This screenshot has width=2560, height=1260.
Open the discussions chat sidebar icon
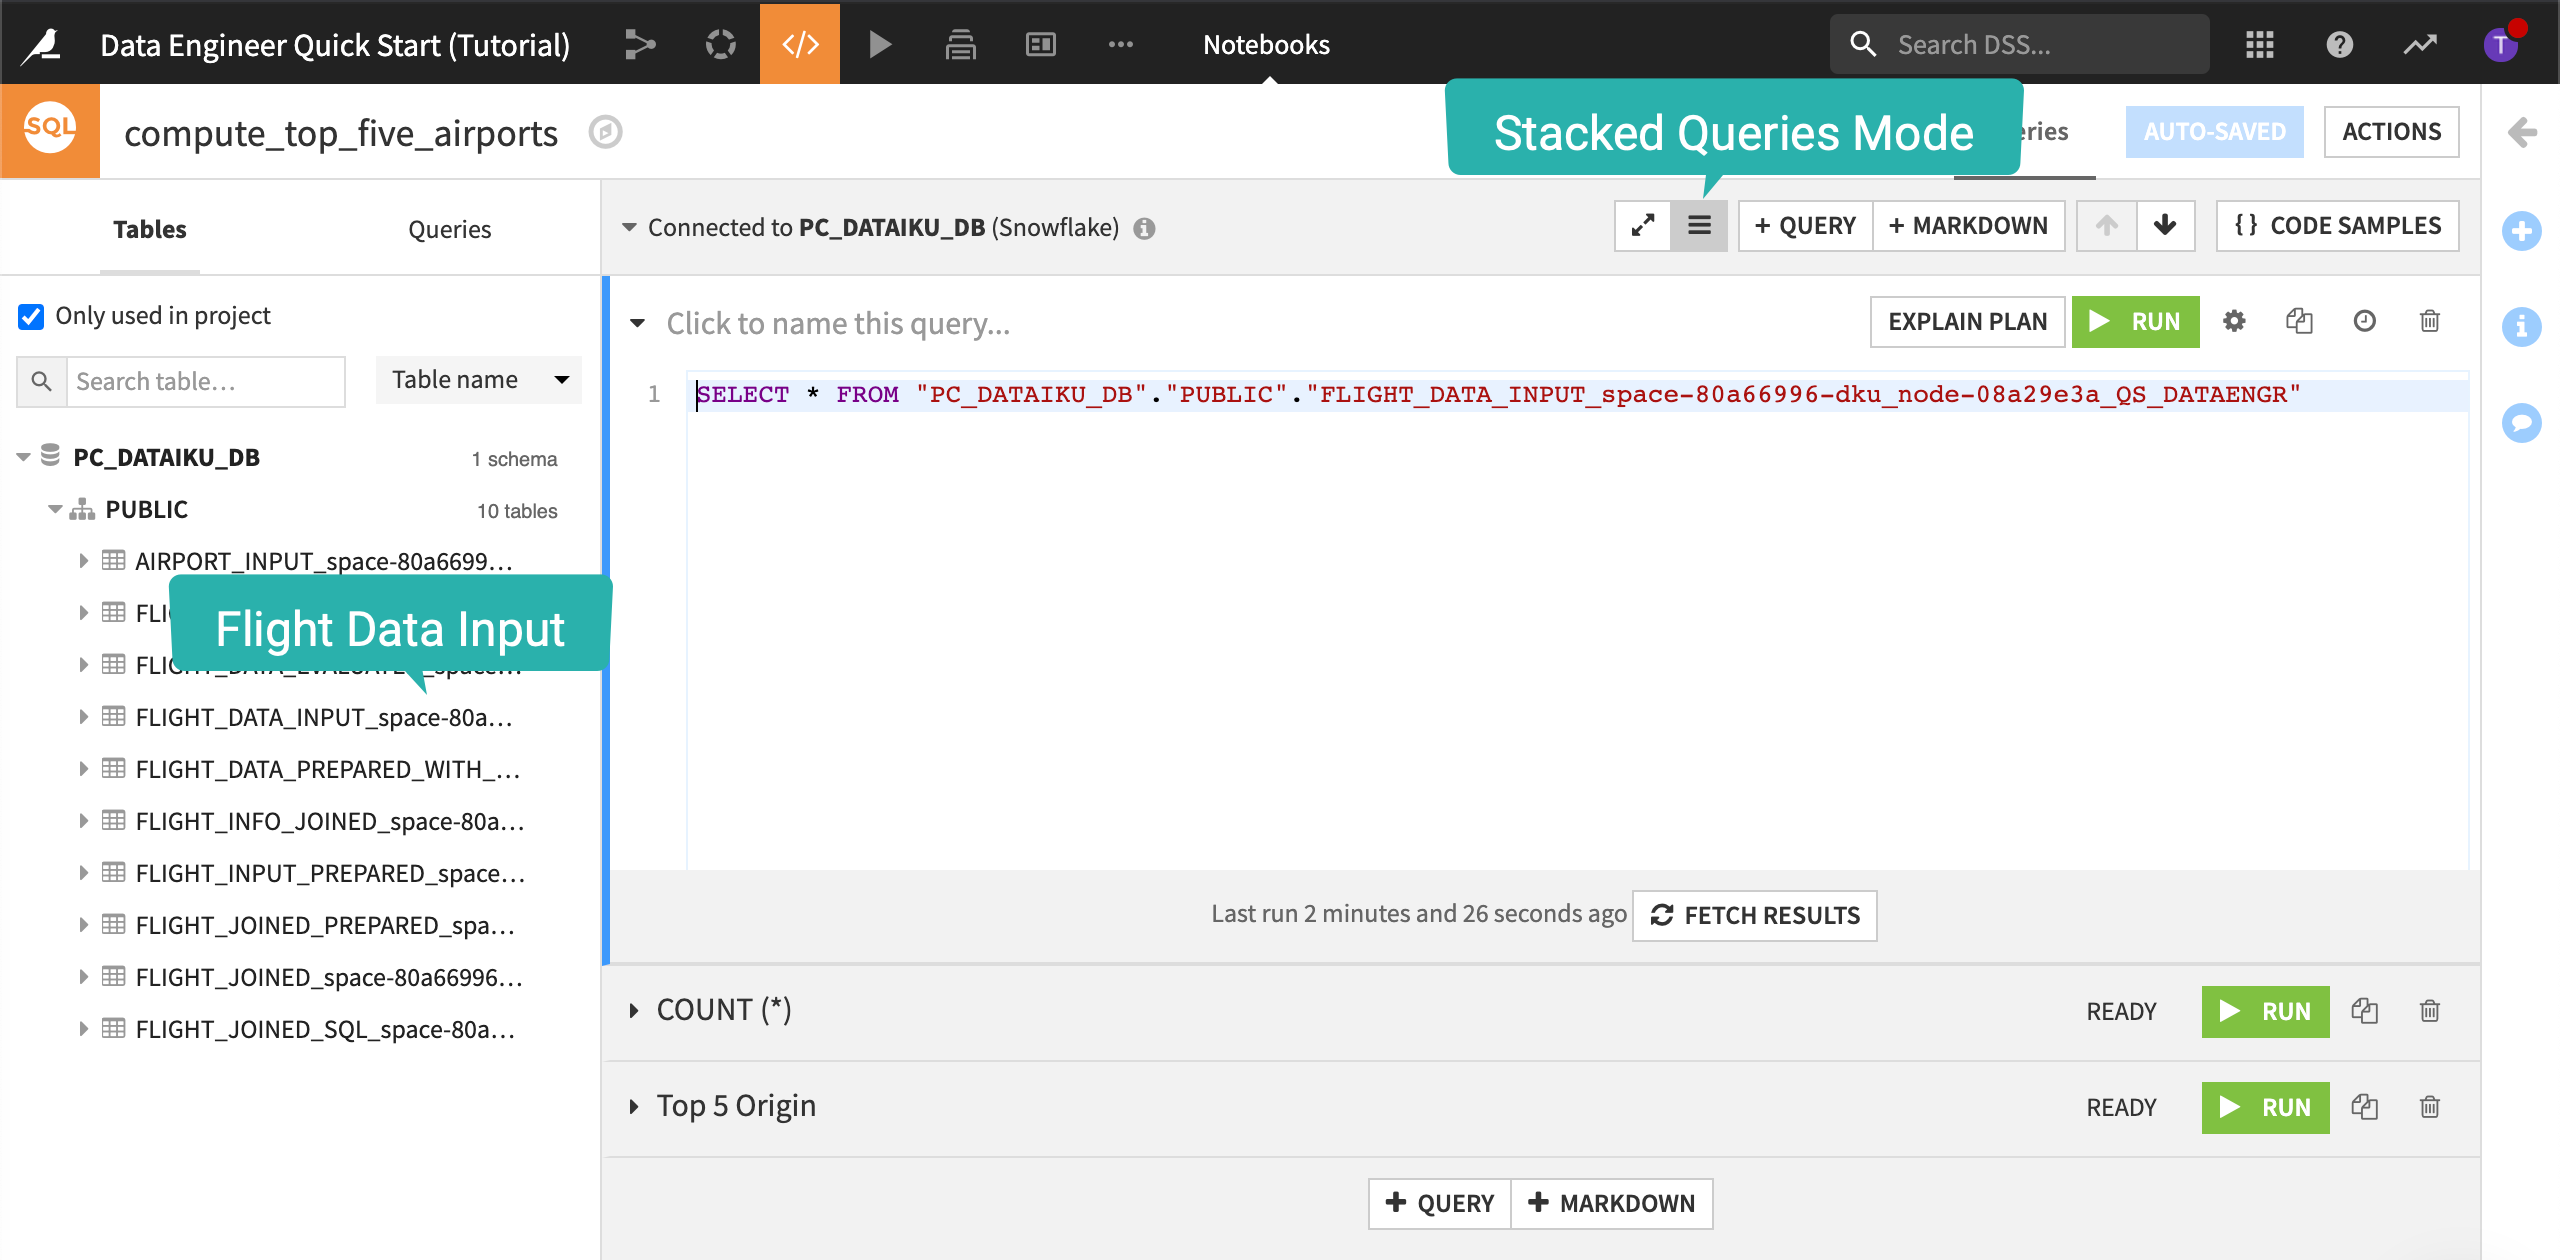point(2521,422)
